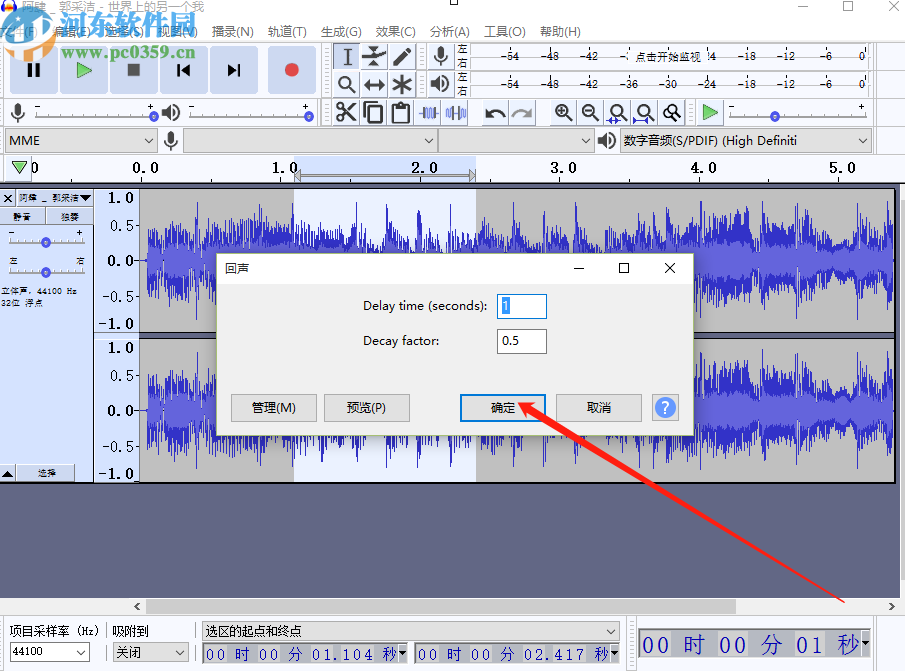
Task: Toggle the Pause button
Action: point(34,70)
